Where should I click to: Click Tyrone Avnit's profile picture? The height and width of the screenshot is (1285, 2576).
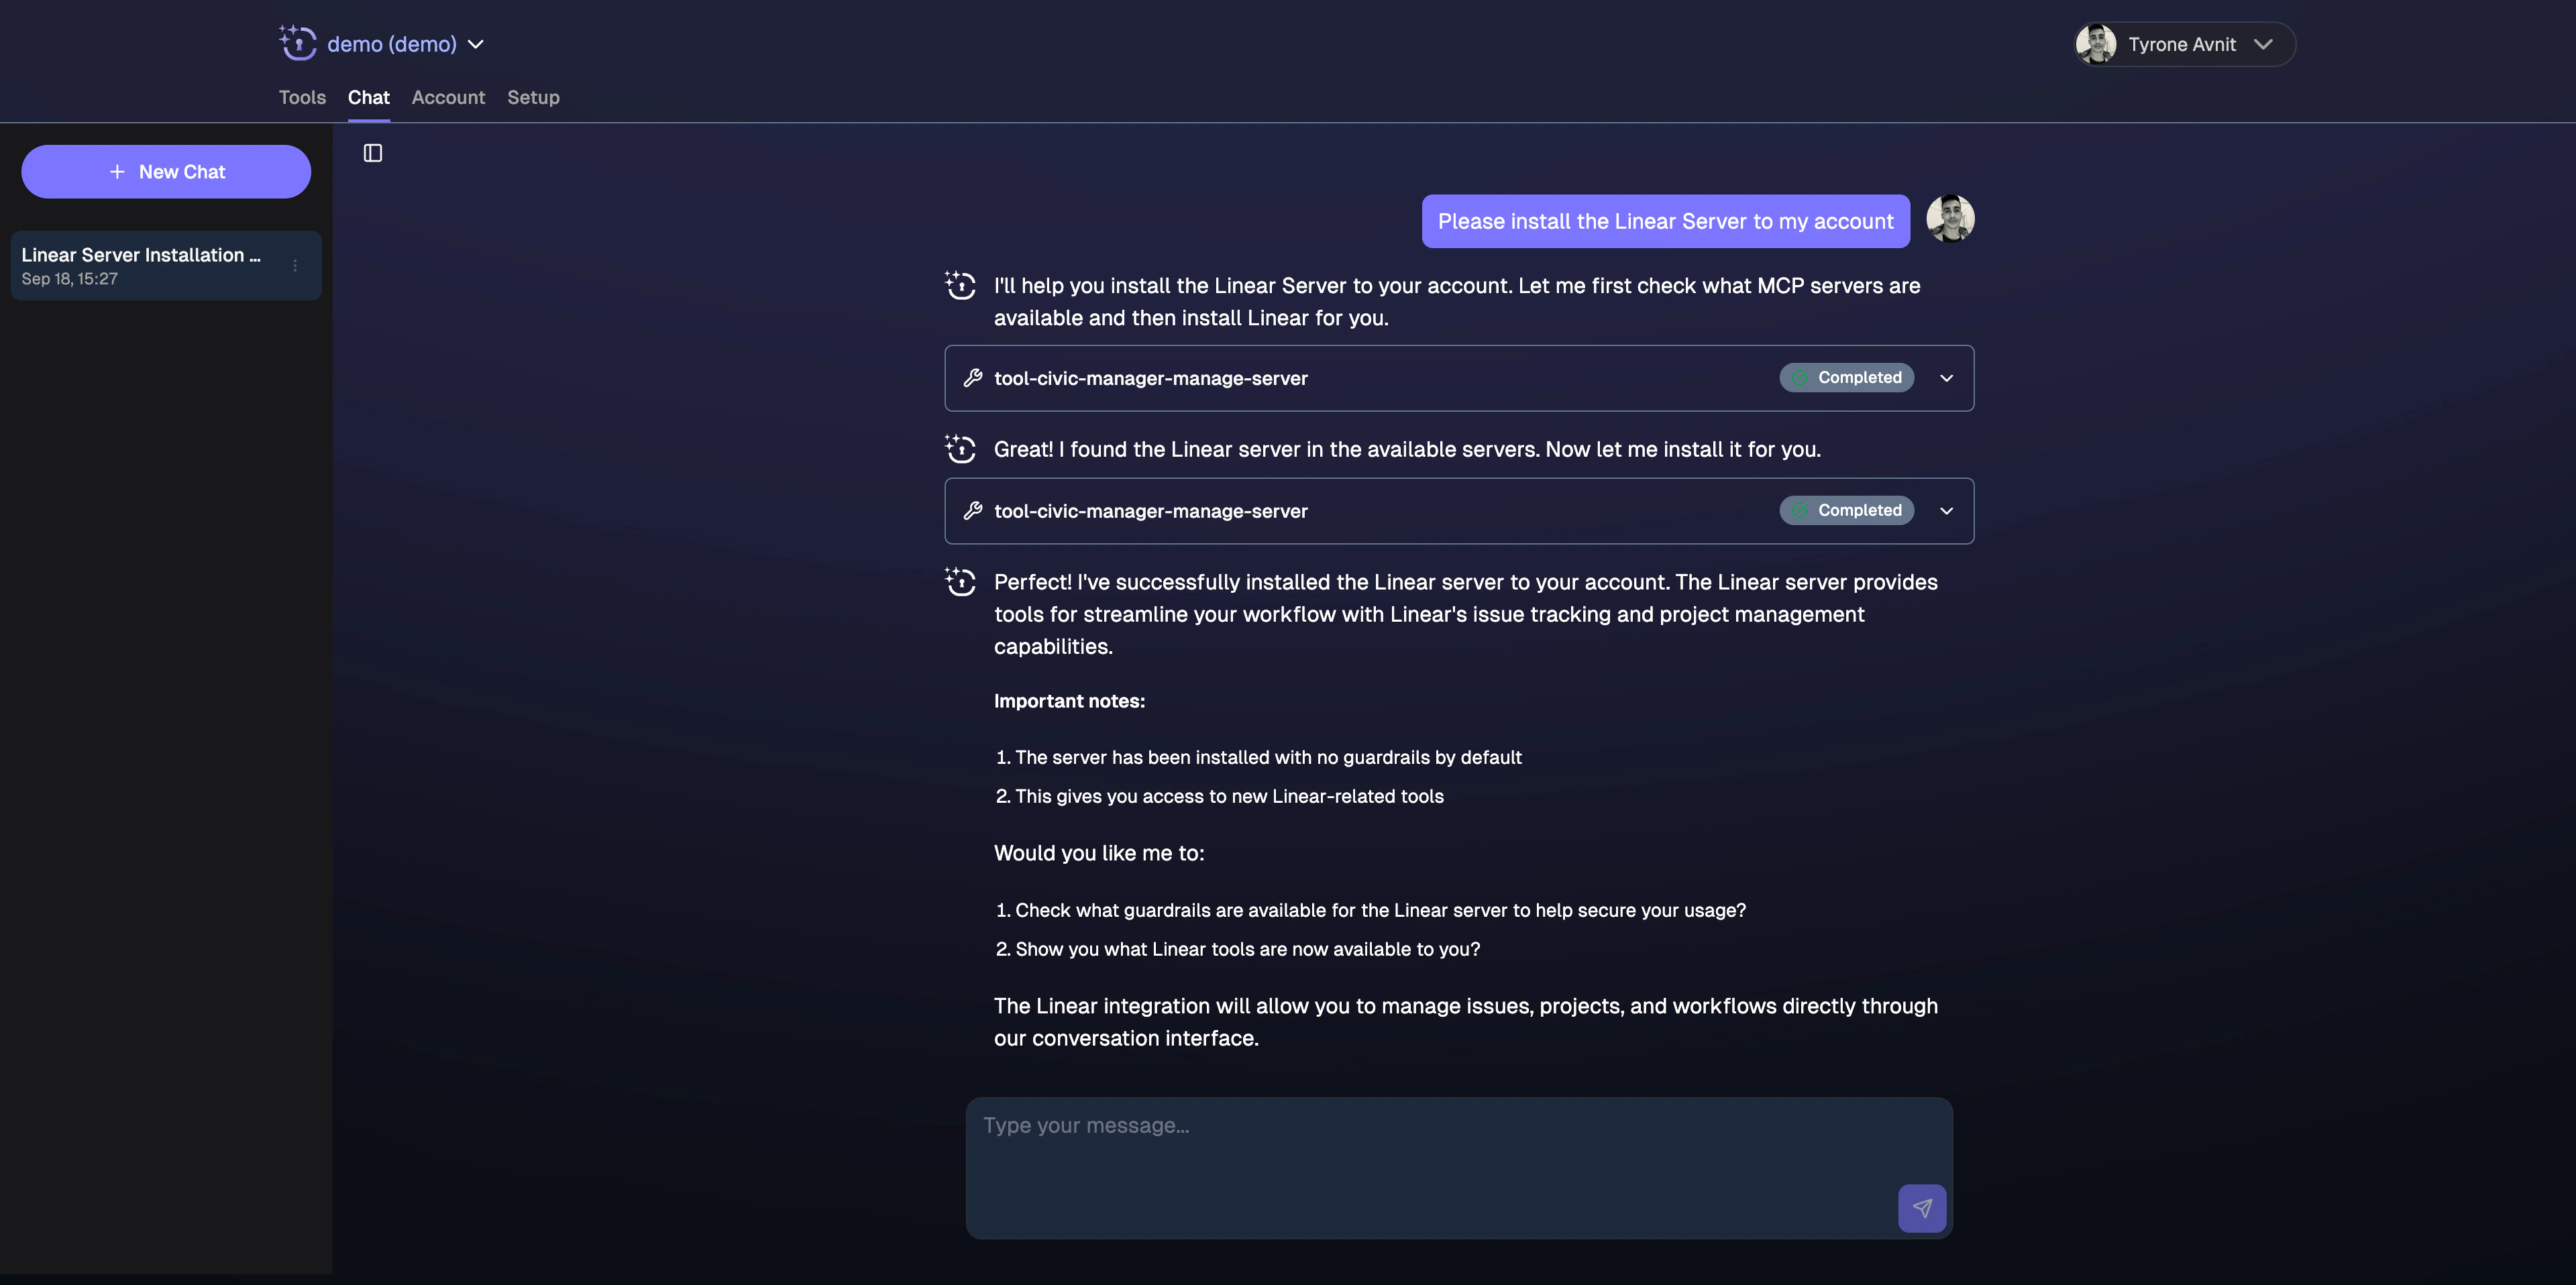point(2095,44)
